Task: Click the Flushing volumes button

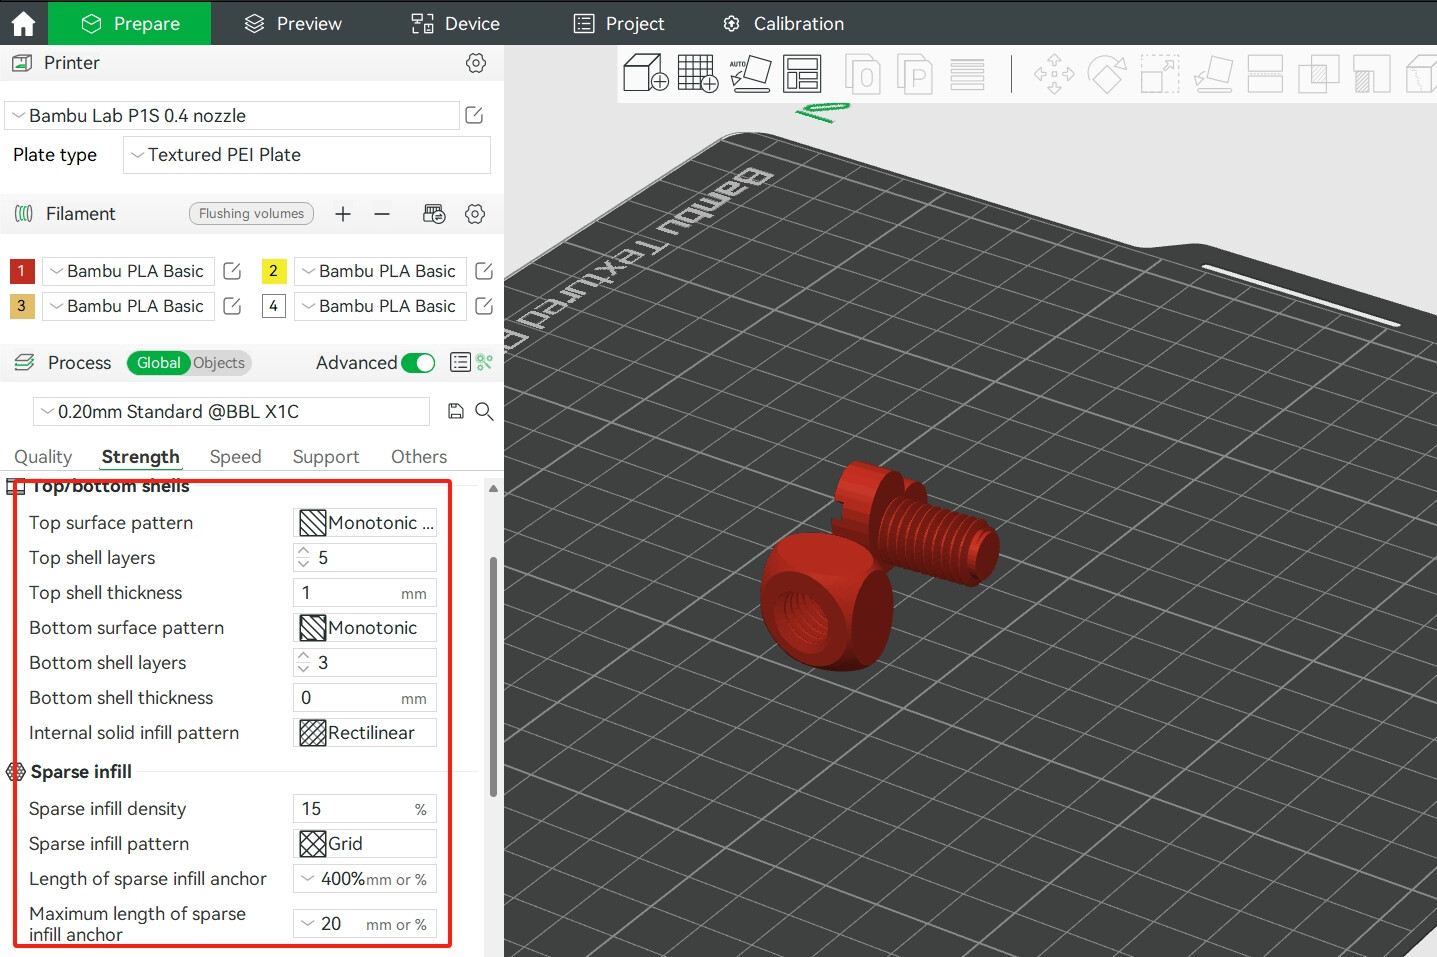Action: tap(251, 214)
